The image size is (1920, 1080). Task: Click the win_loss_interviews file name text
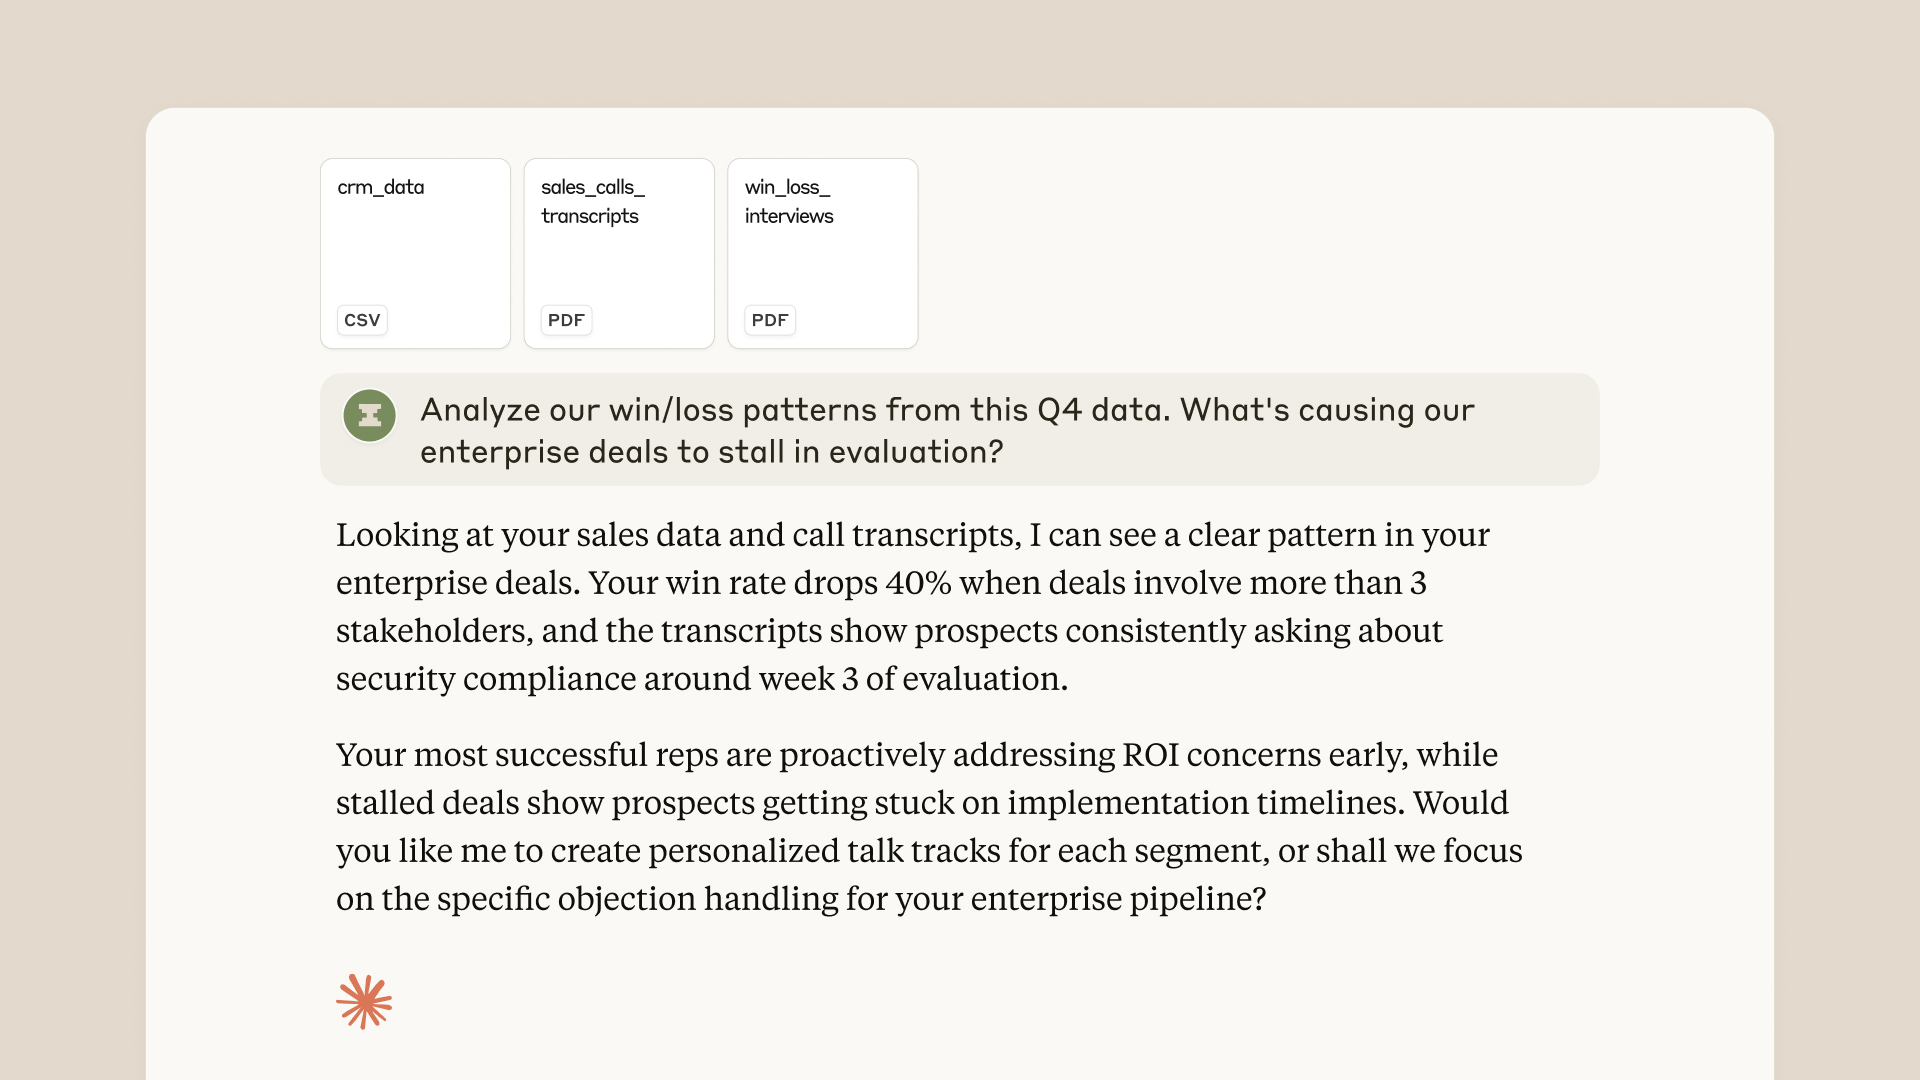[x=789, y=201]
